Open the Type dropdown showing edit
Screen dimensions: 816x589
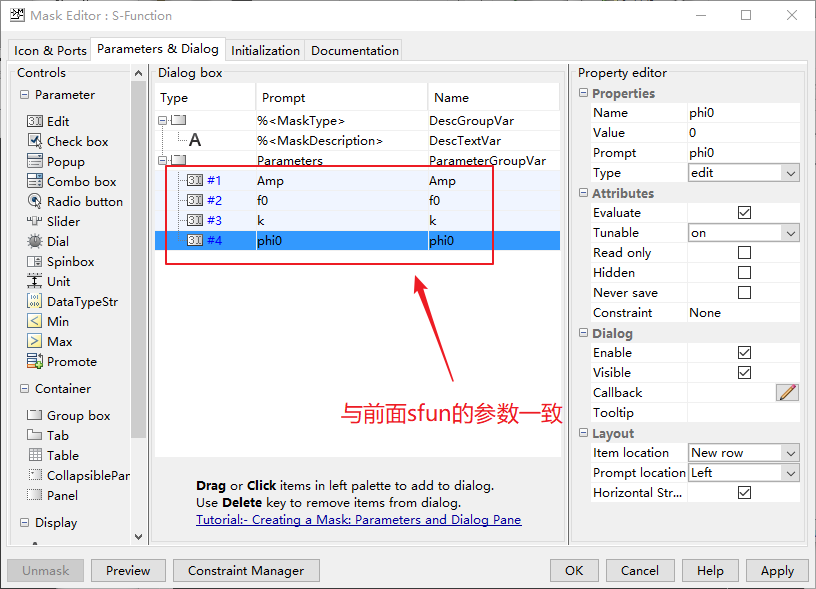click(x=744, y=173)
